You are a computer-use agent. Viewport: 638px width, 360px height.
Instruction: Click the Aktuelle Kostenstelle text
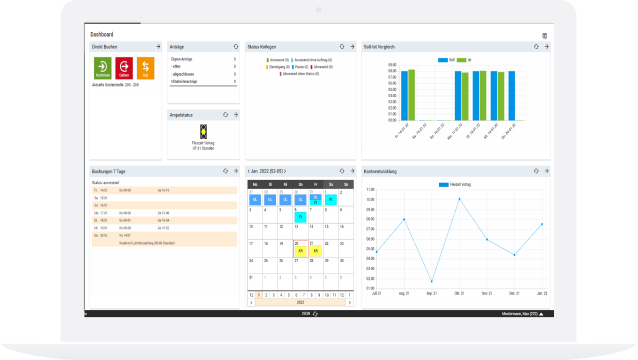(116, 85)
